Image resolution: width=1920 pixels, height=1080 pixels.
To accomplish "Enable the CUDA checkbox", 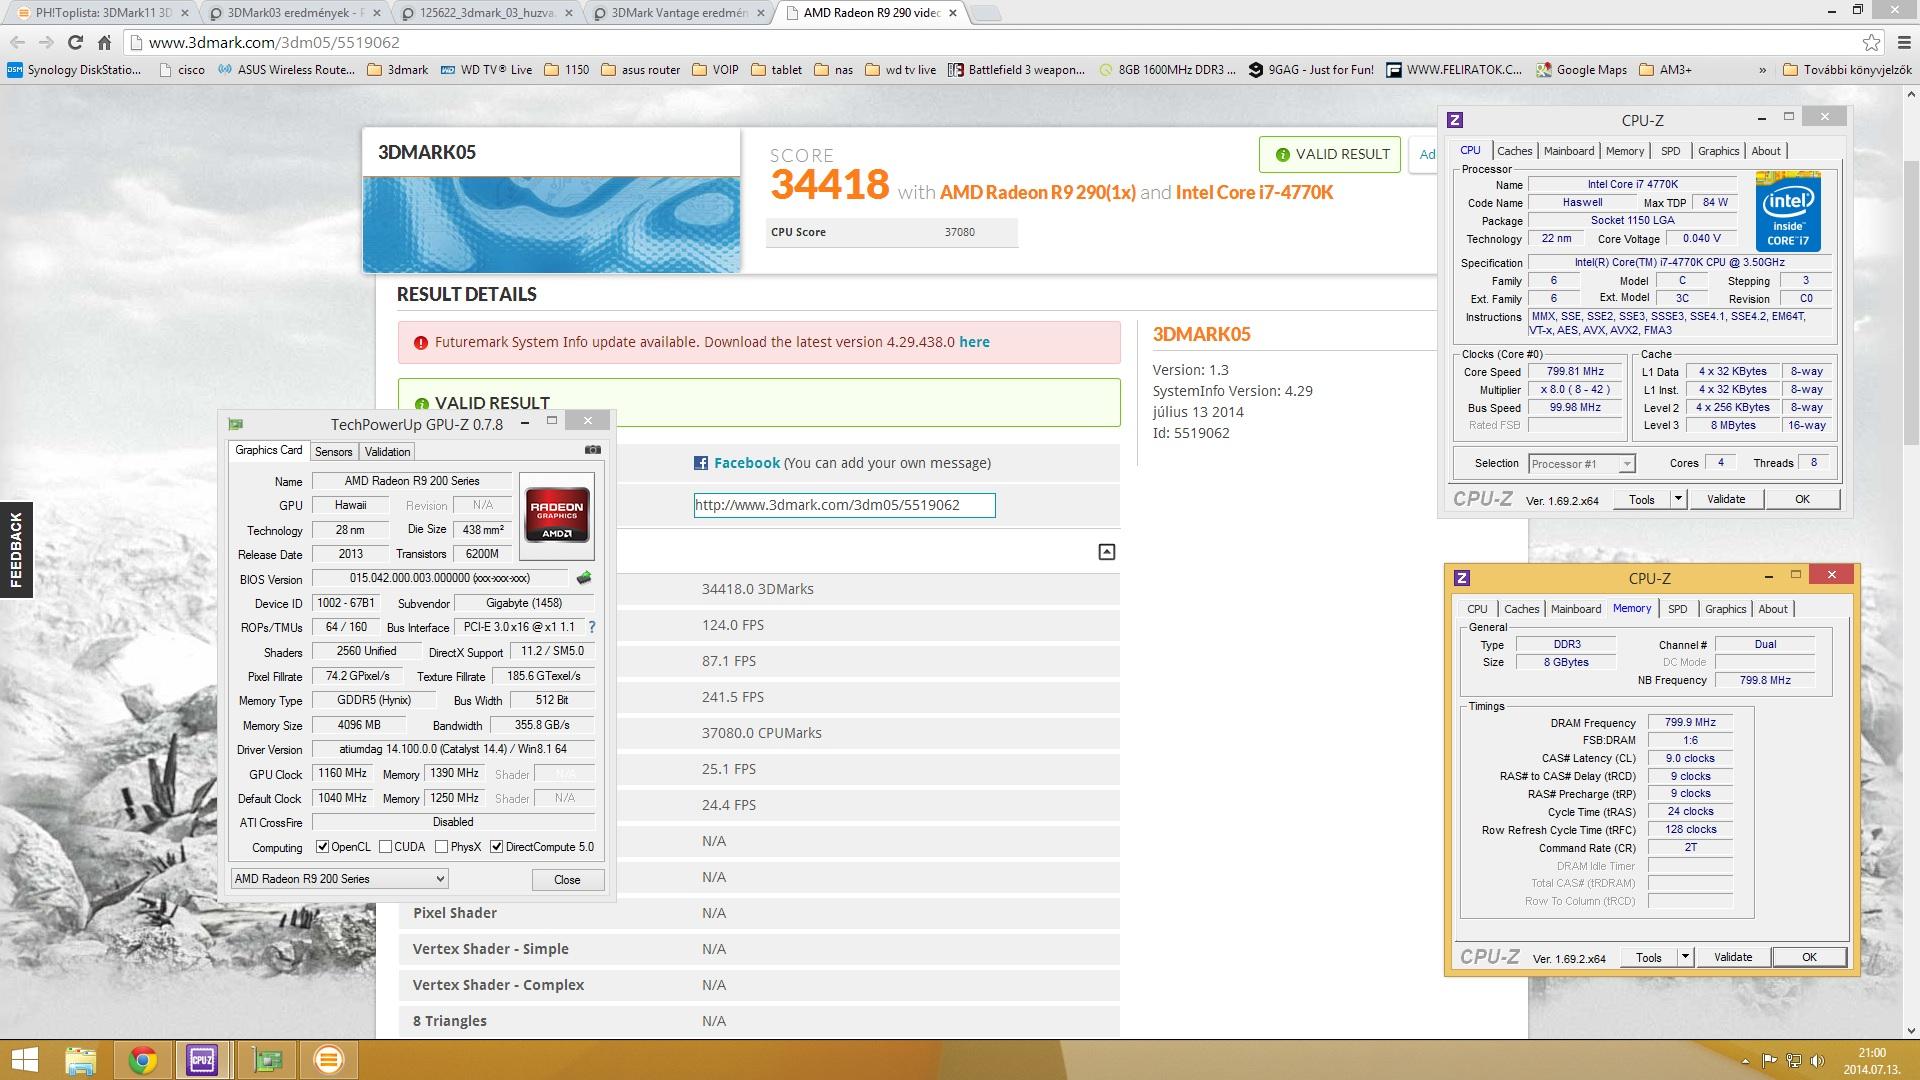I will 386,847.
